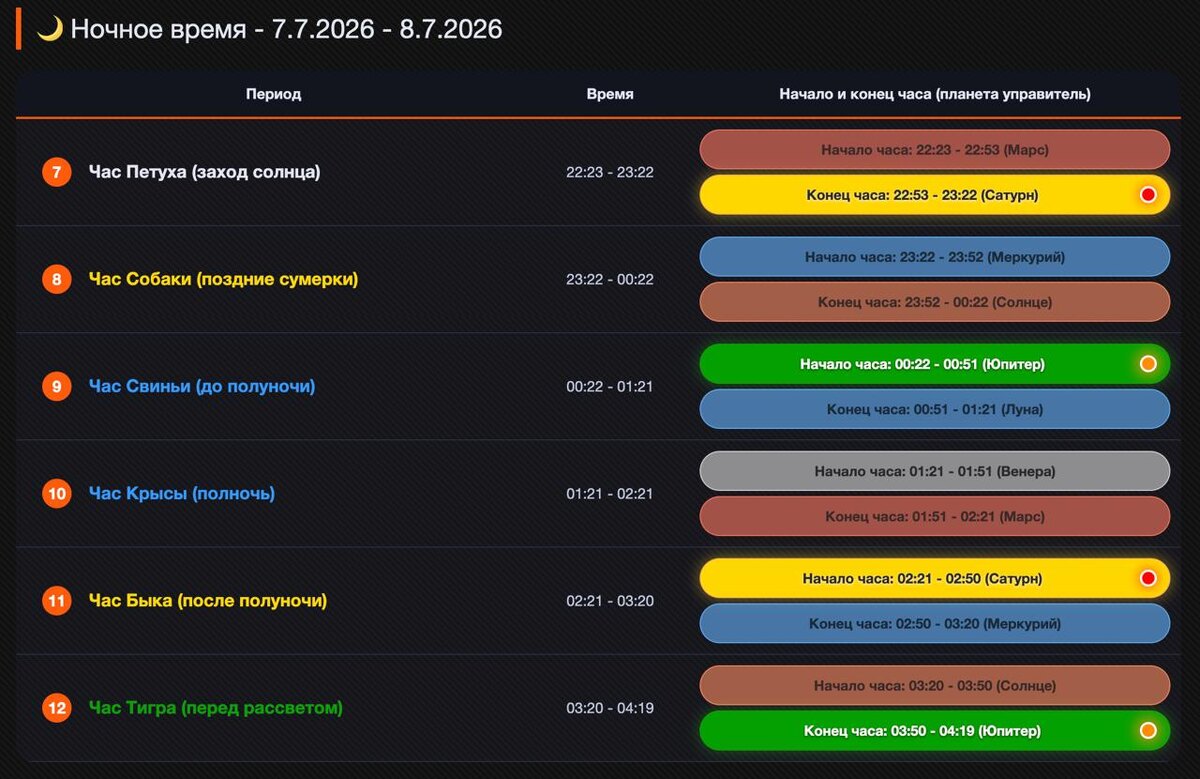The image size is (1200, 779).
Task: Select the Время column header
Action: pyautogui.click(x=610, y=94)
